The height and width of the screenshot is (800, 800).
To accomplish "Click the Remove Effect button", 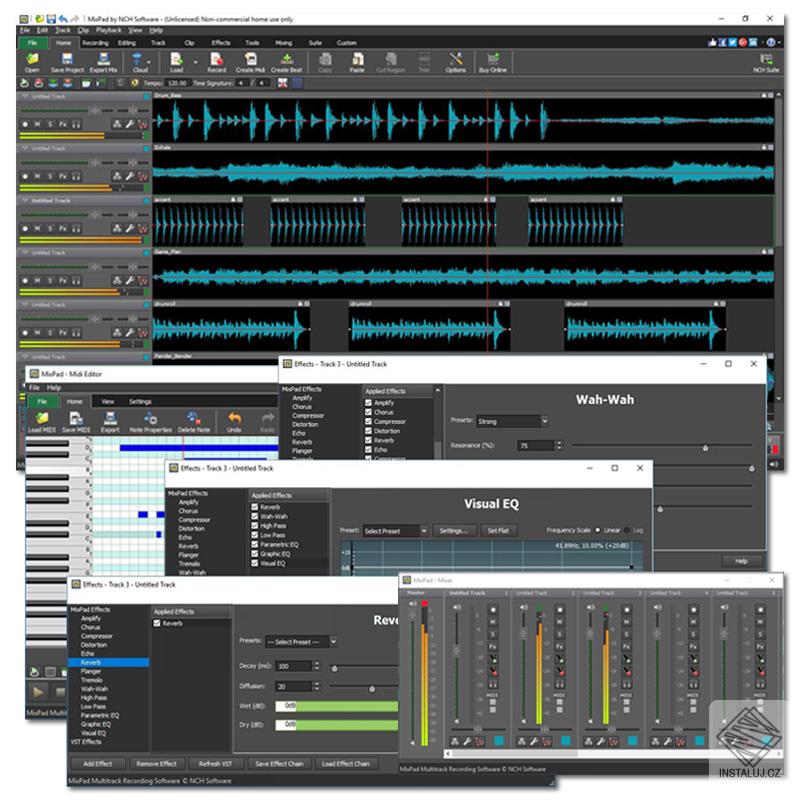I will 156,764.
